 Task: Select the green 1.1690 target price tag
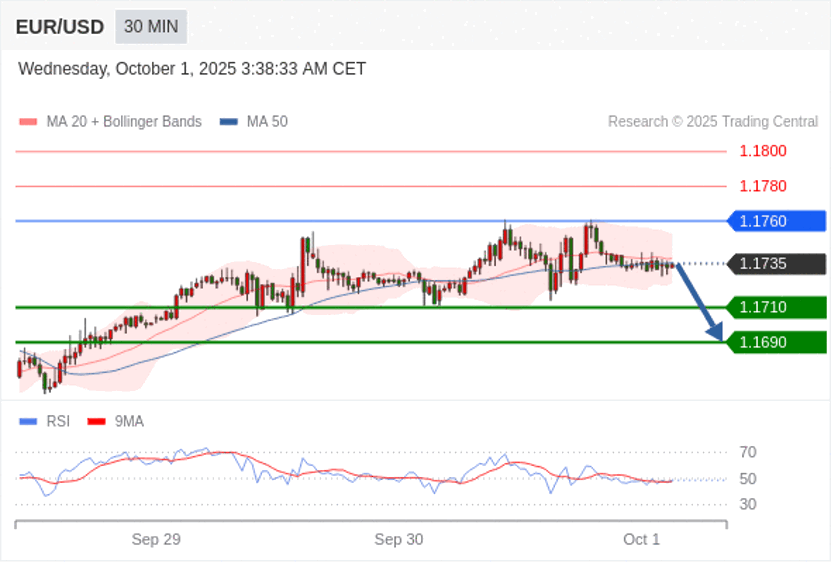coord(776,342)
